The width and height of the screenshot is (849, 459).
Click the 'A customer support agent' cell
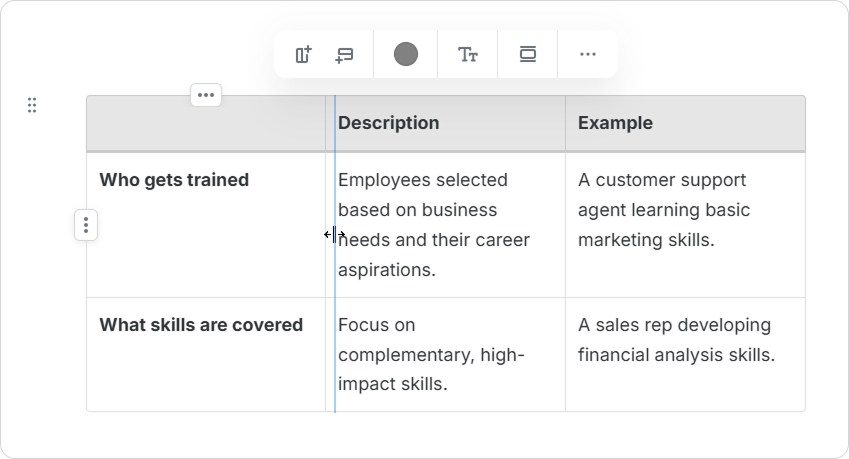point(685,195)
